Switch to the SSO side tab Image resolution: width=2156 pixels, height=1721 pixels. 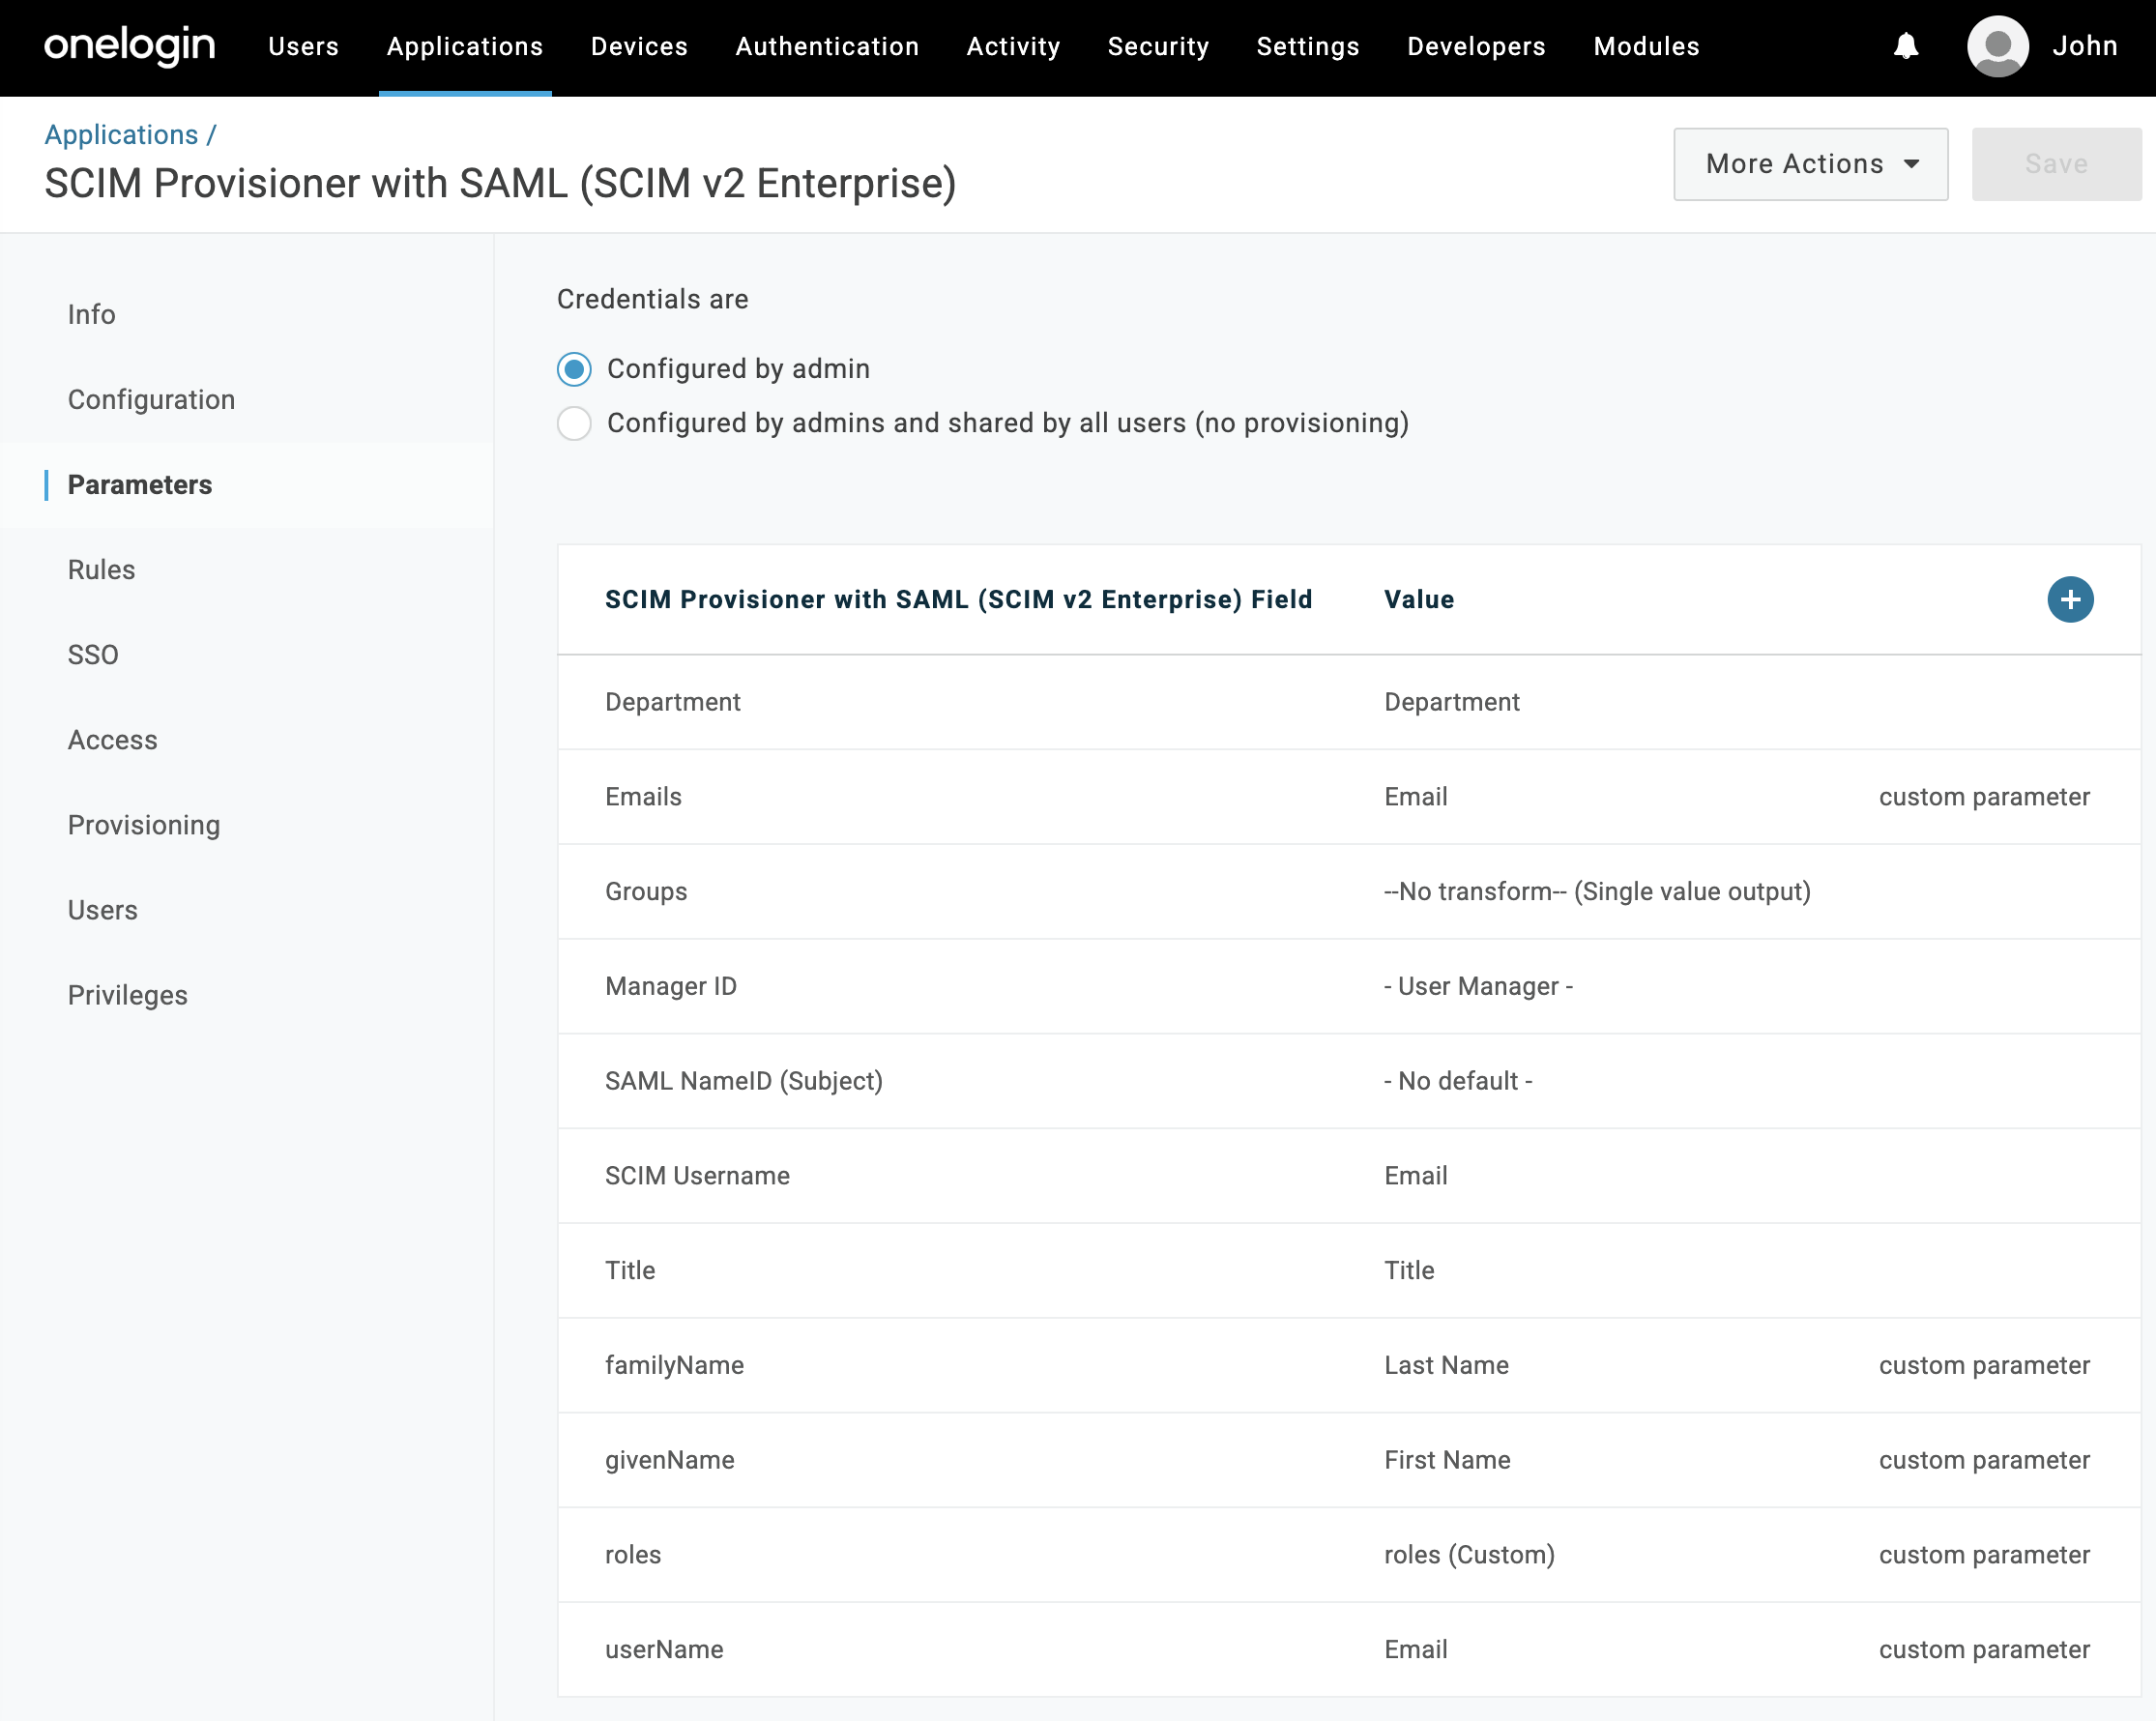pos(93,655)
